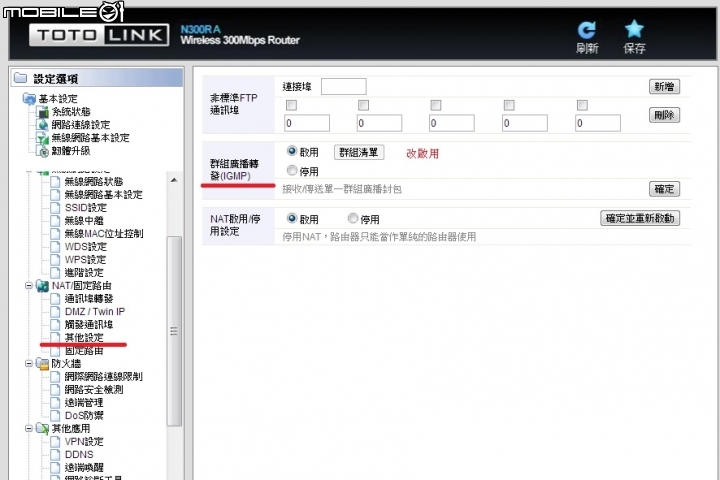Image resolution: width=720 pixels, height=480 pixels.
Task: Open 無線網路狀態 tree item
Action: 94,182
